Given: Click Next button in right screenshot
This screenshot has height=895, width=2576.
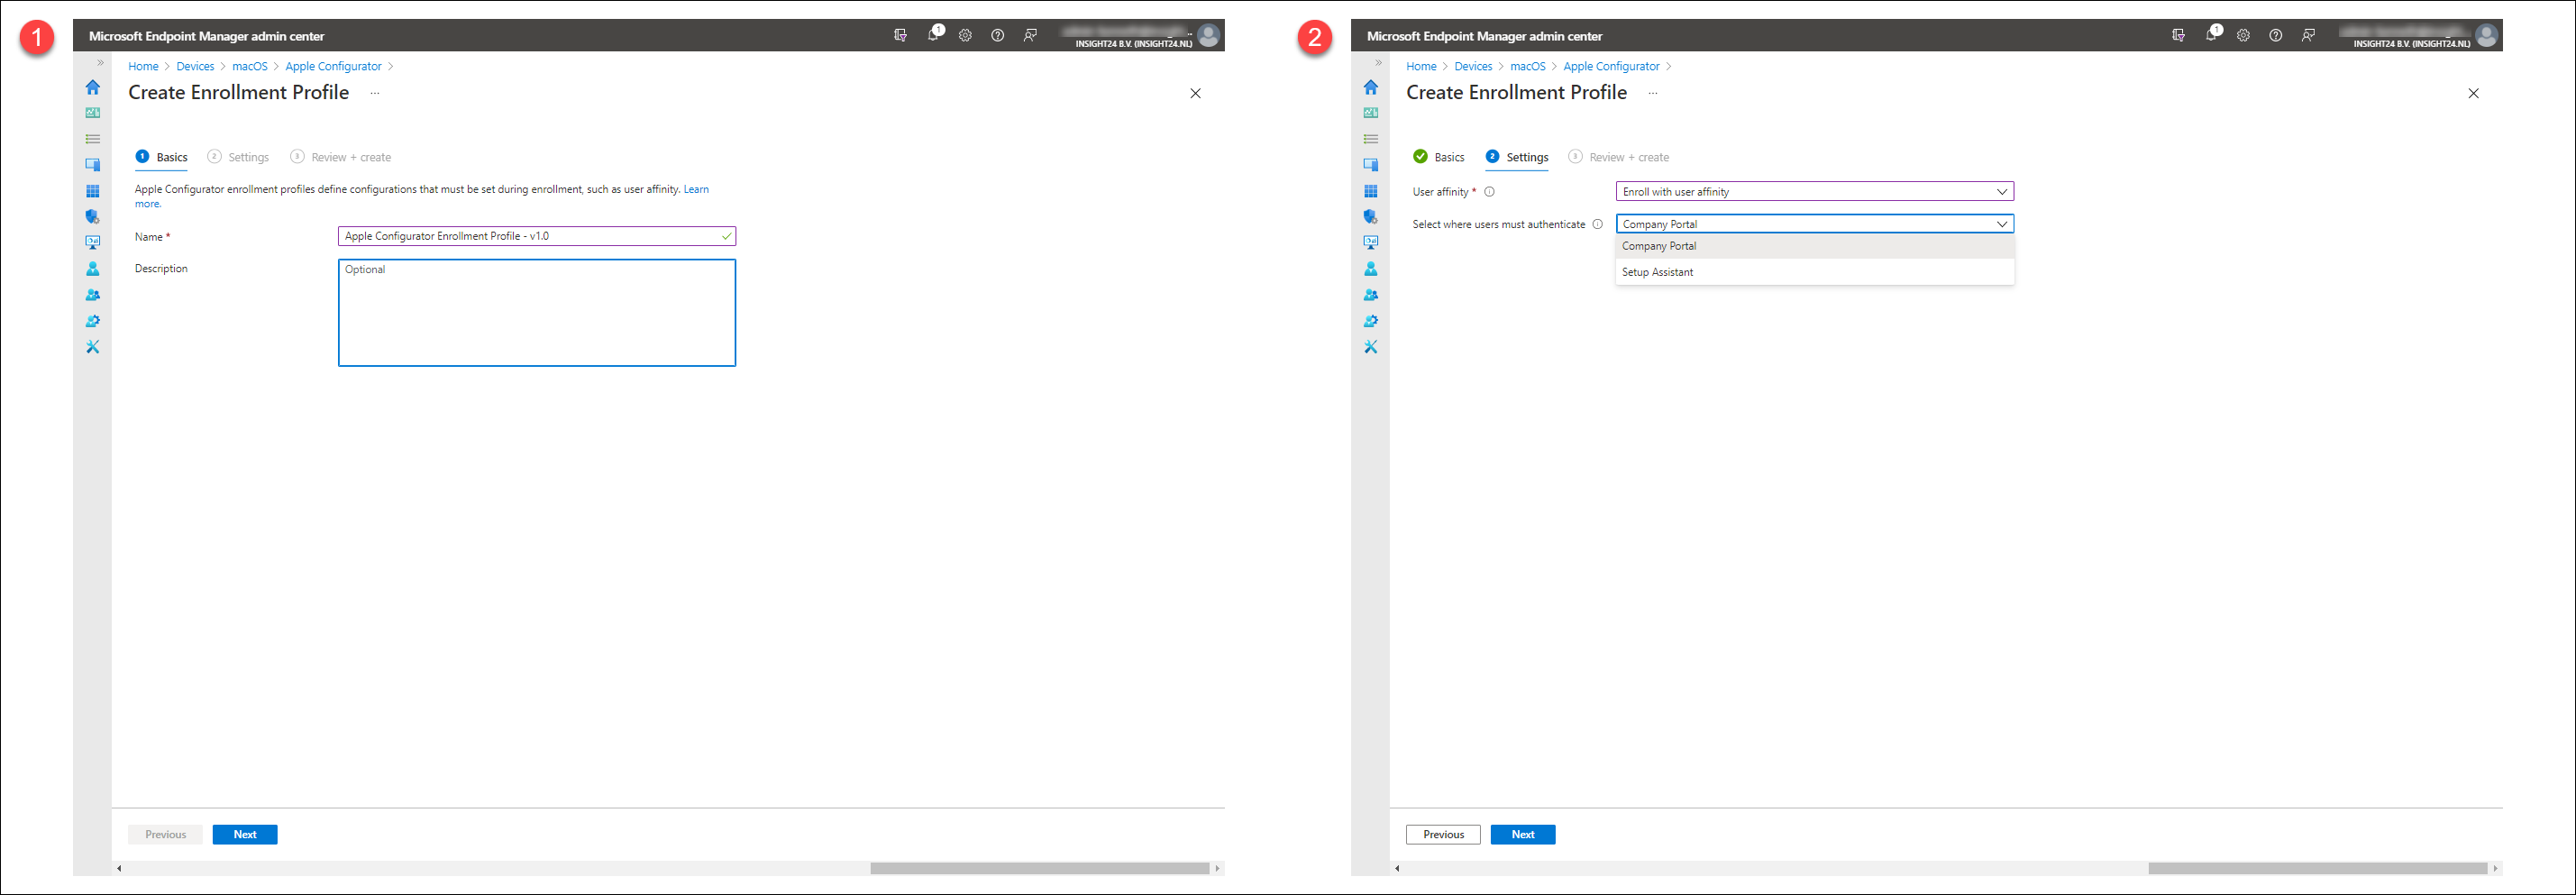Looking at the screenshot, I should pos(1523,835).
